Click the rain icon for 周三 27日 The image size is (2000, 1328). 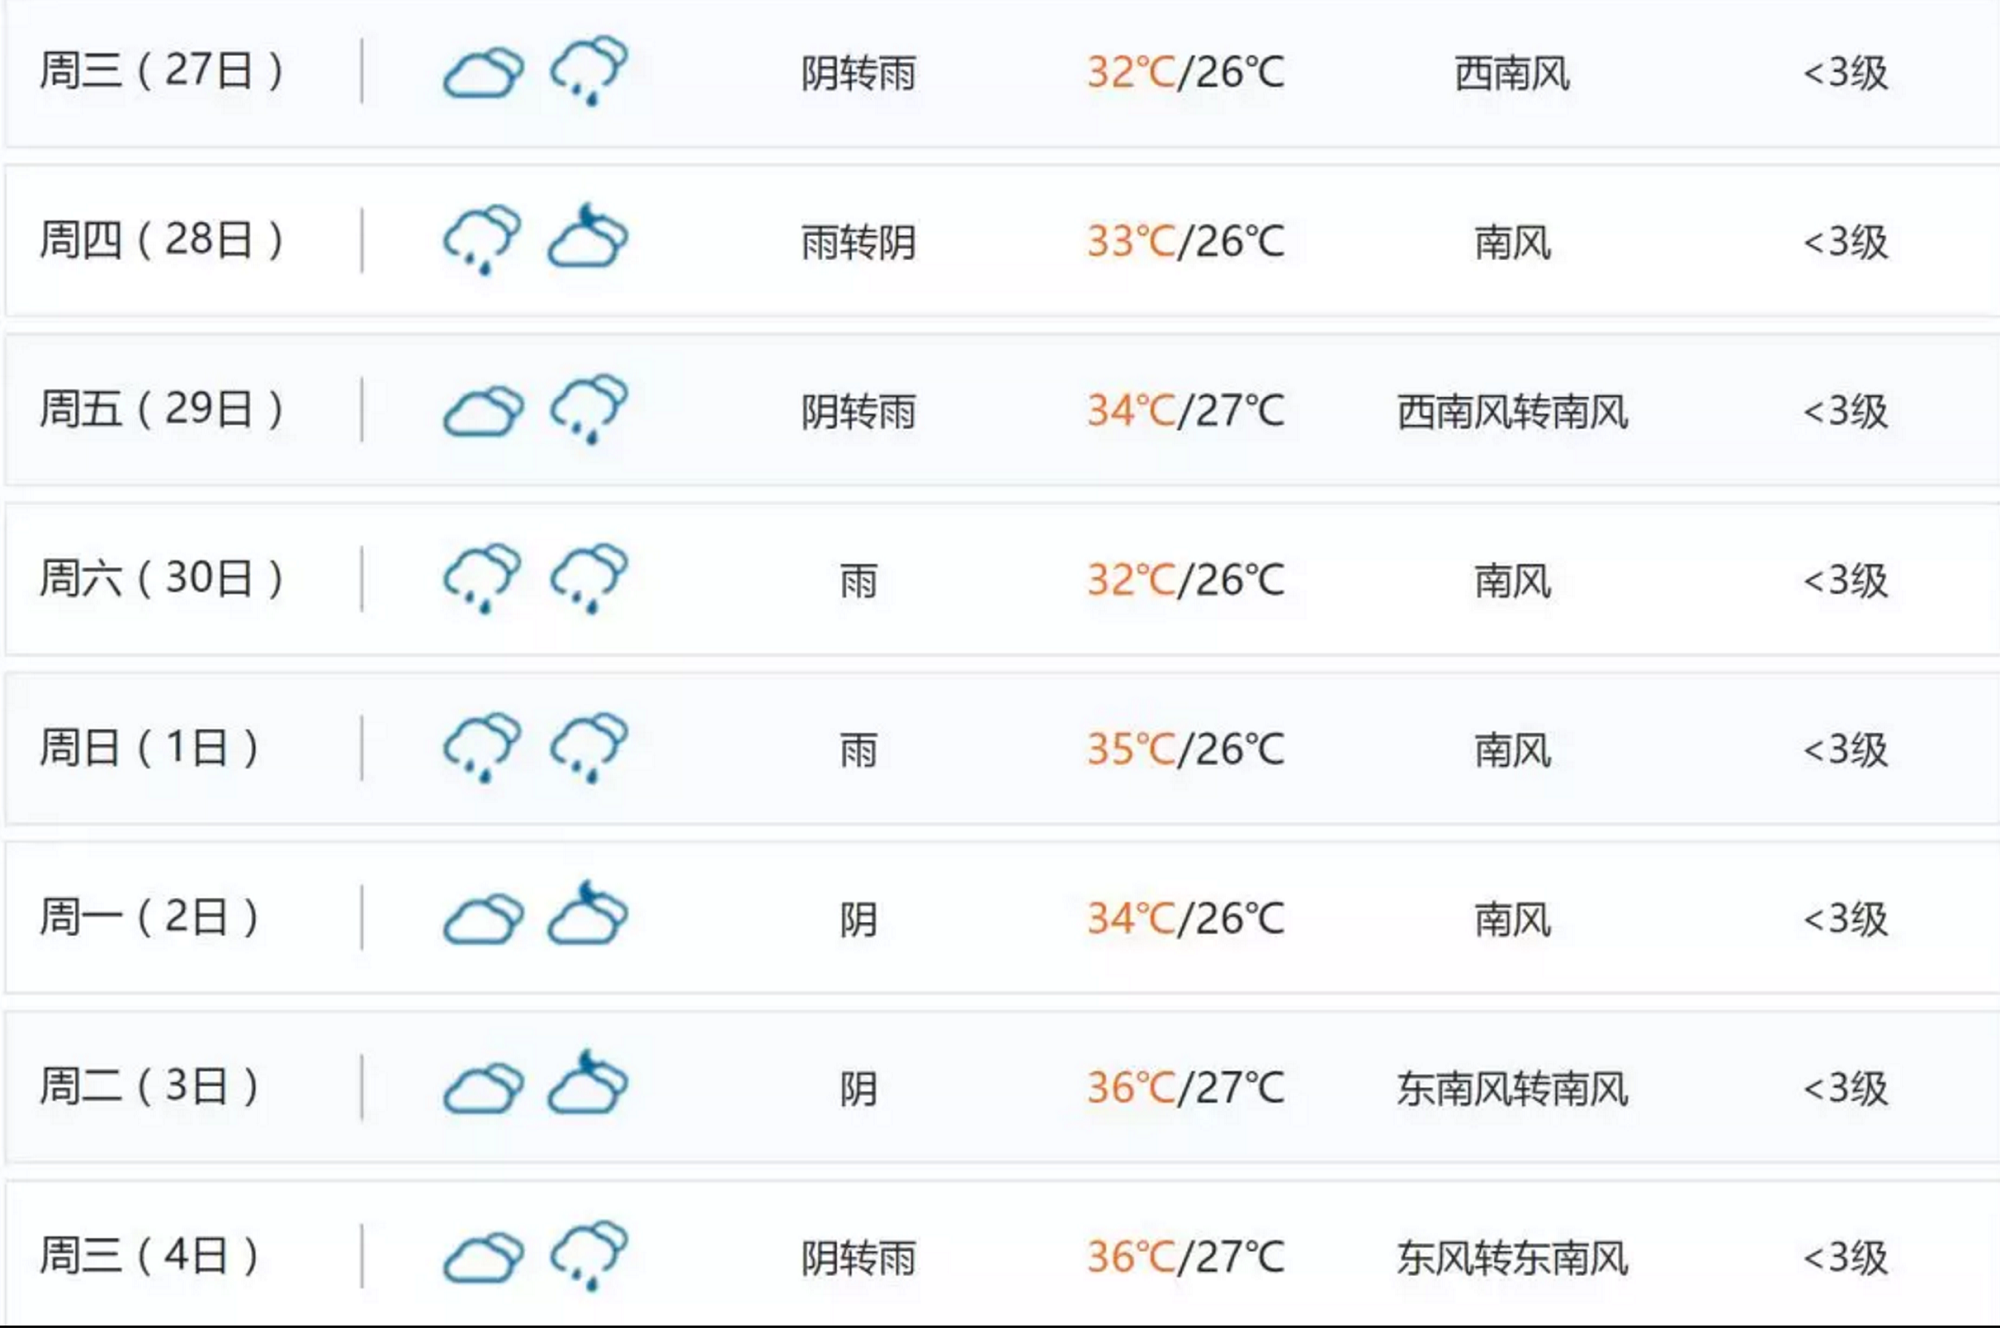589,71
